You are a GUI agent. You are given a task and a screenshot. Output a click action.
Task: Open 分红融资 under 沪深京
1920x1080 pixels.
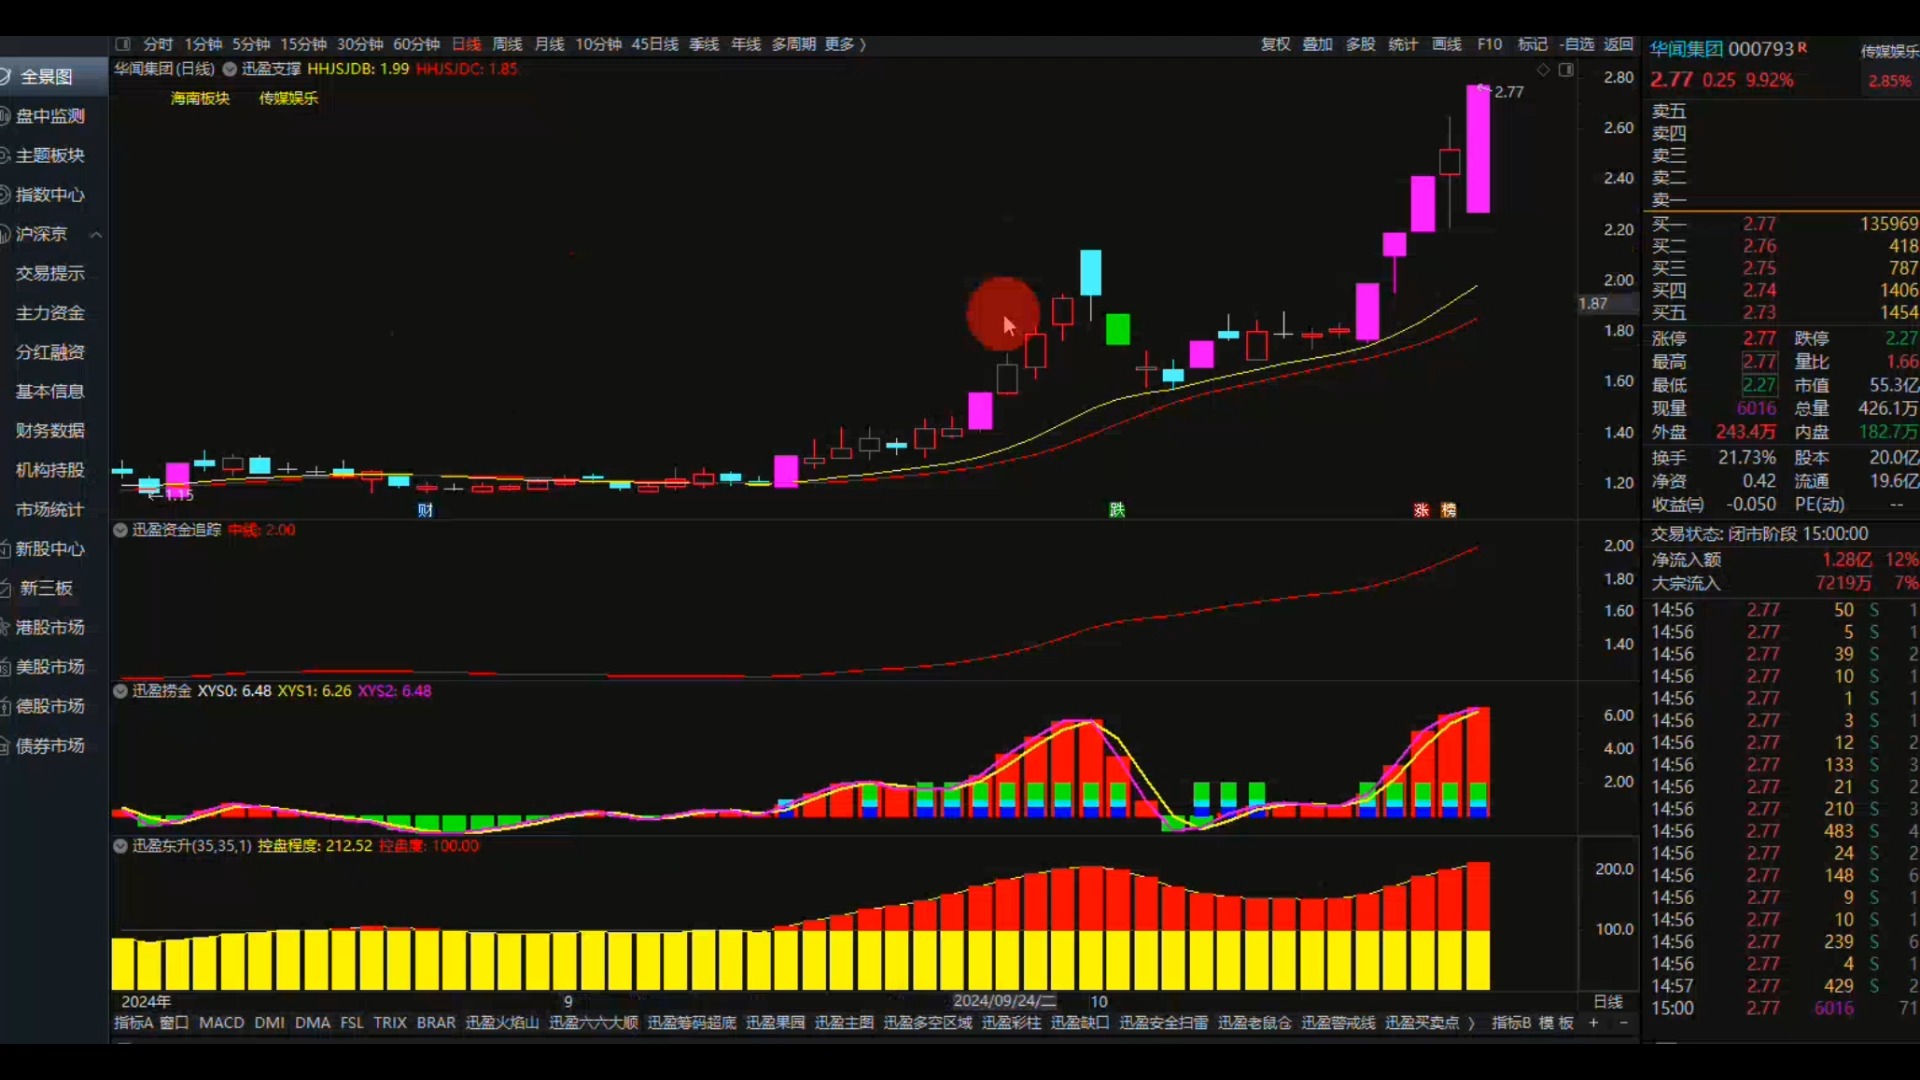[50, 352]
